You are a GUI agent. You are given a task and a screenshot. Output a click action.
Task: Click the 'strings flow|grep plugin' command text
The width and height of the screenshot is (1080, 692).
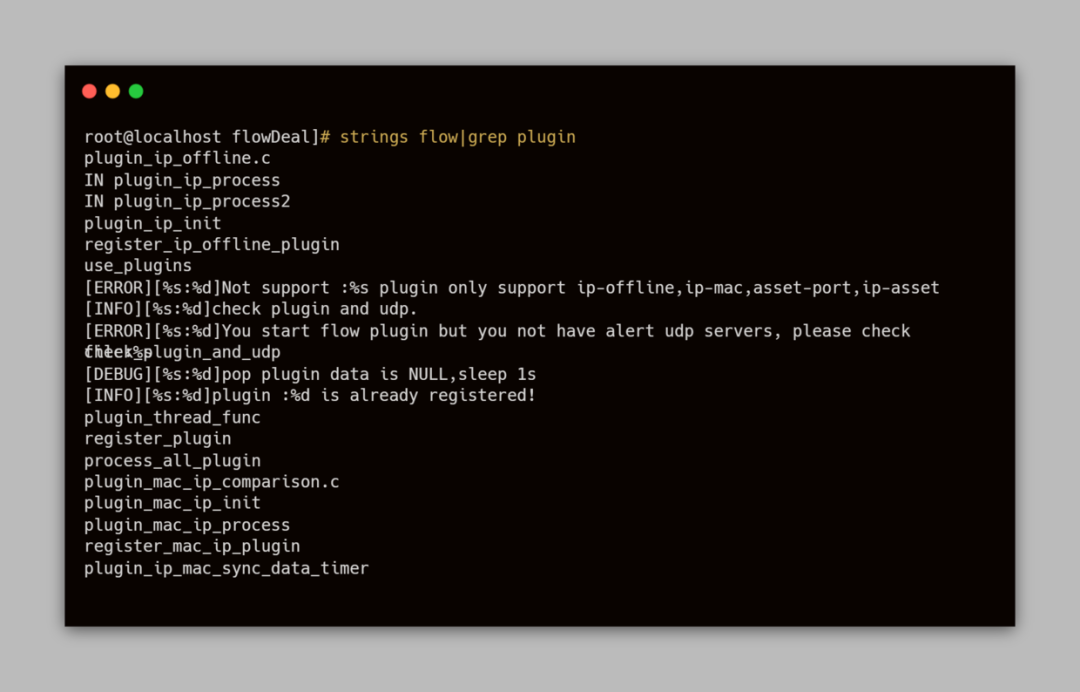point(457,137)
